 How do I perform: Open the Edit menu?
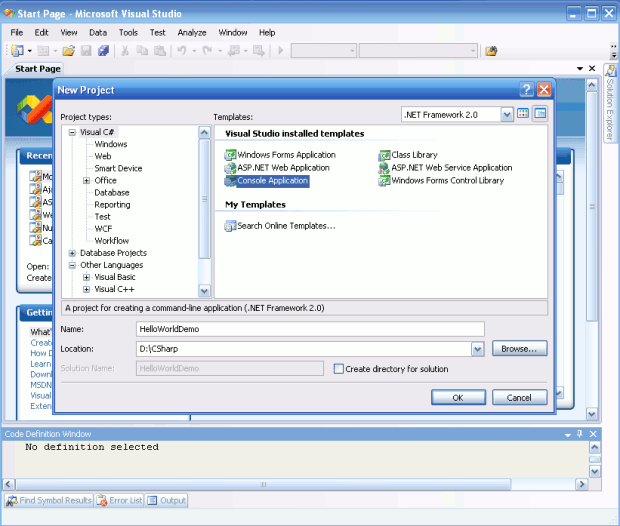(x=41, y=32)
